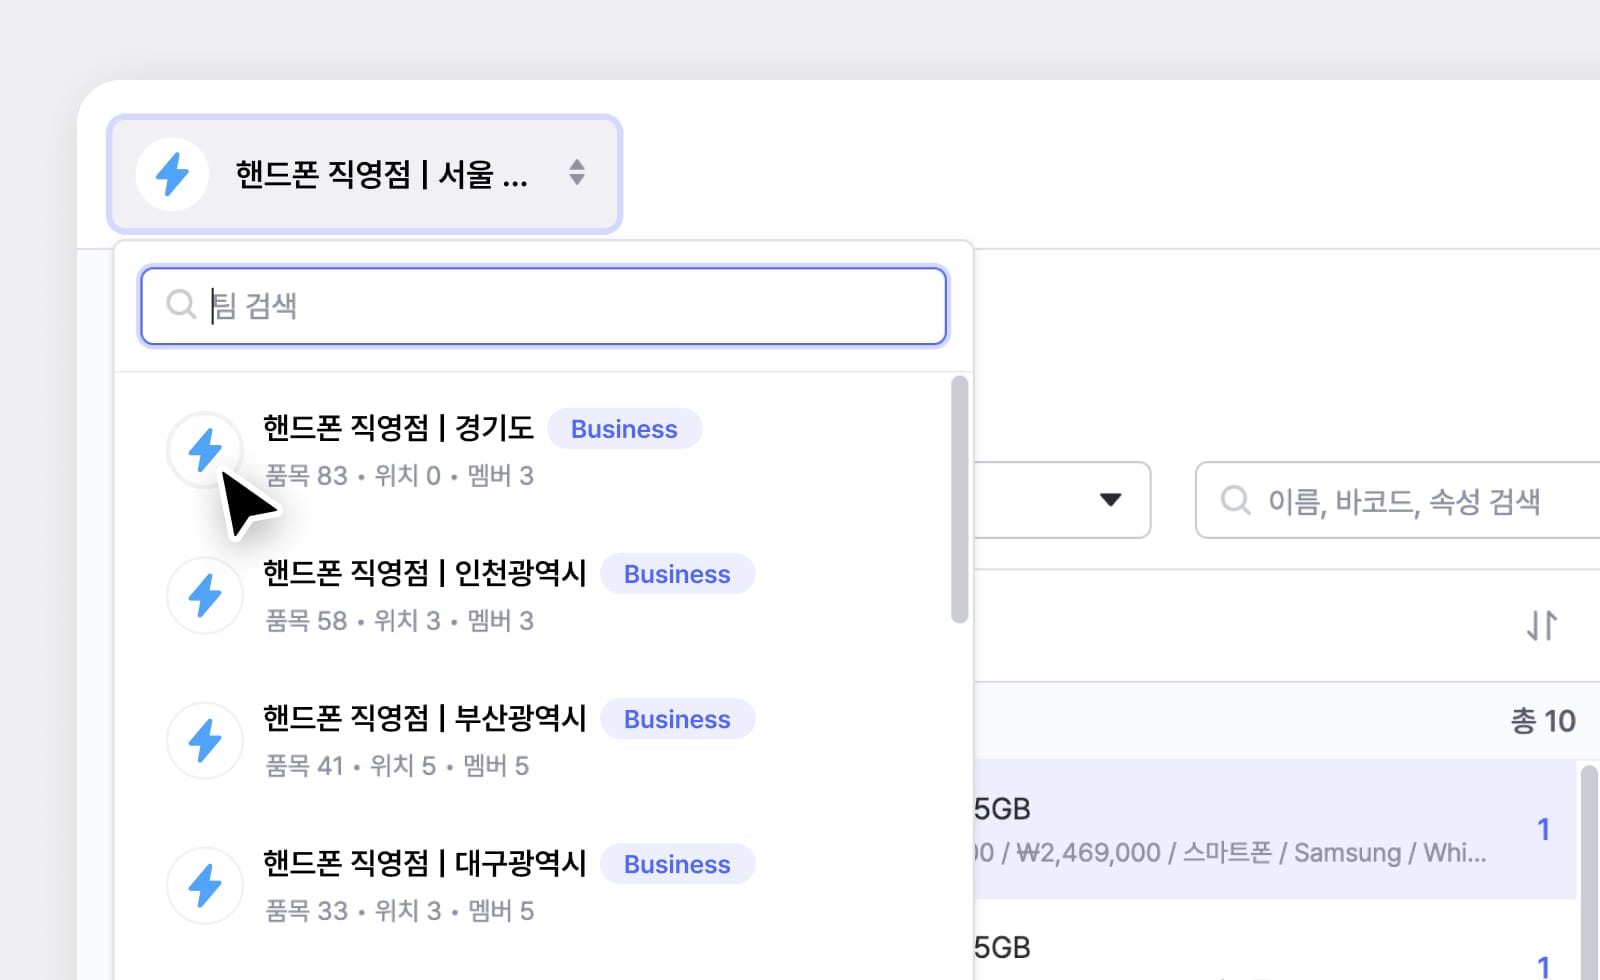The width and height of the screenshot is (1600, 980).
Task: Select the Business badge beside 부산광역시
Action: 677,719
